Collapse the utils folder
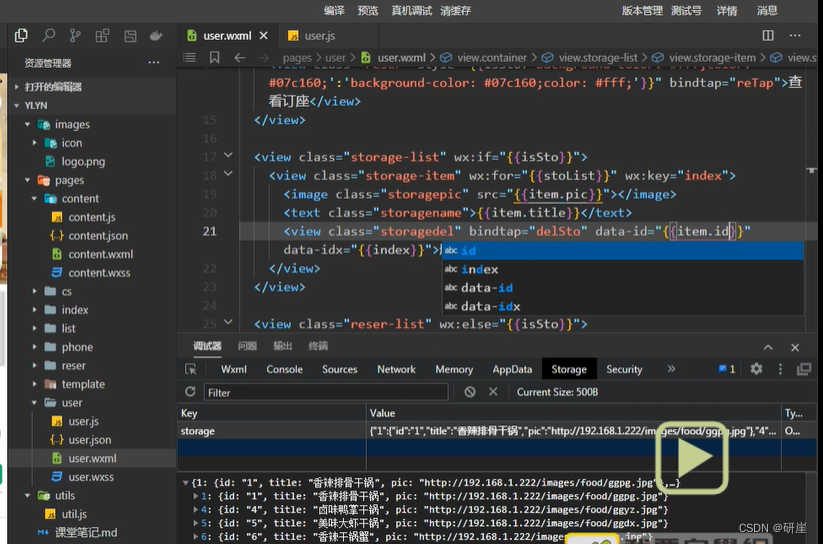 (28, 495)
